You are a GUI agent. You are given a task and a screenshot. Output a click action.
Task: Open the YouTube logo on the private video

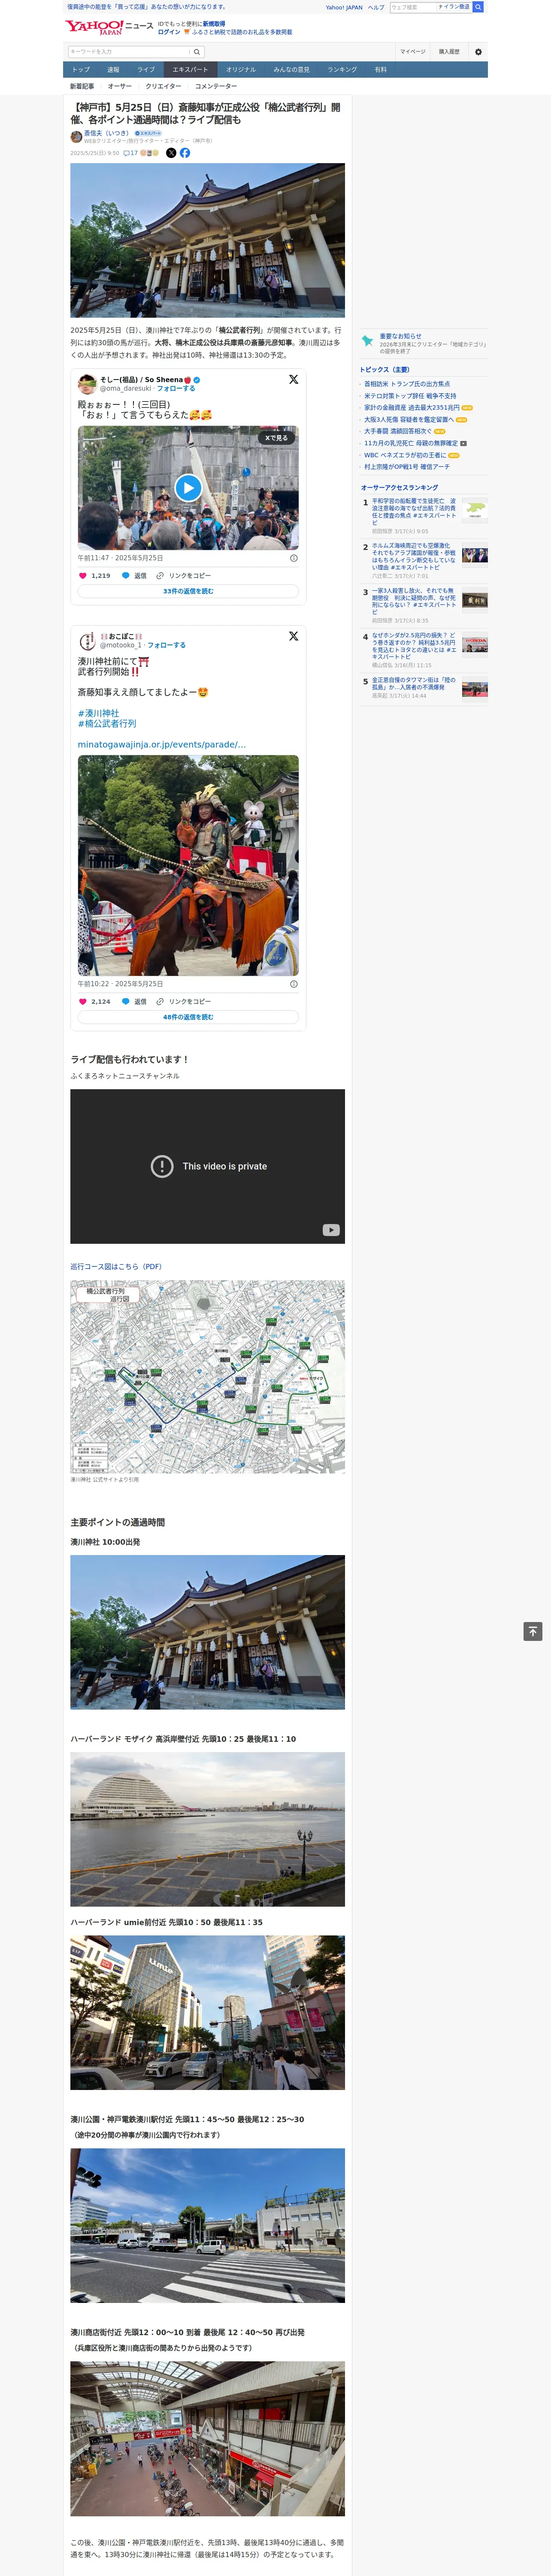[x=331, y=1230]
